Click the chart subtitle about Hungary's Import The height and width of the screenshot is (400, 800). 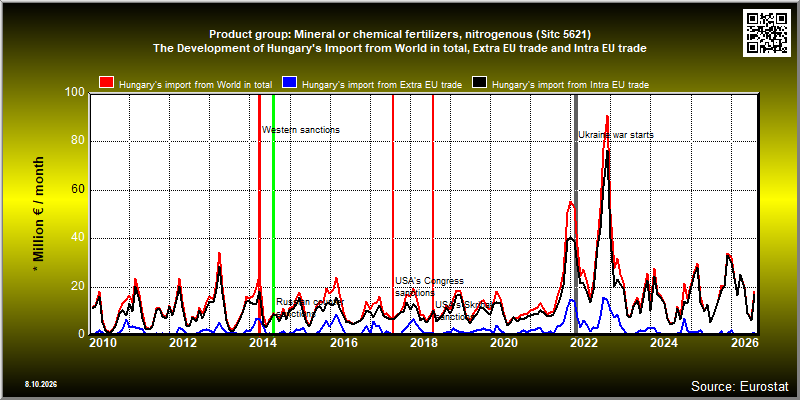click(x=400, y=48)
